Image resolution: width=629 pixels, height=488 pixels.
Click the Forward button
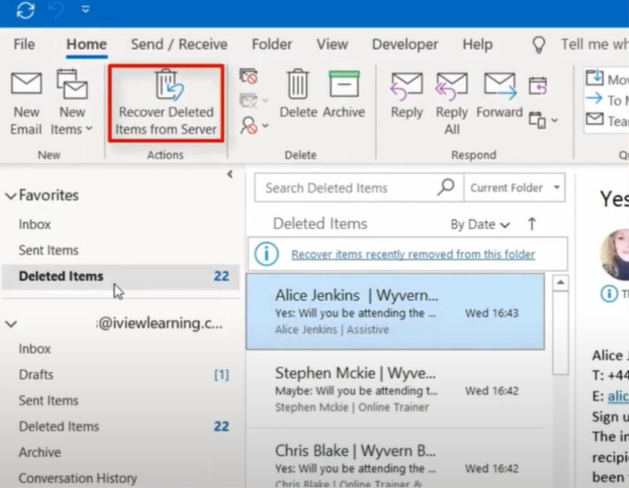click(x=499, y=96)
